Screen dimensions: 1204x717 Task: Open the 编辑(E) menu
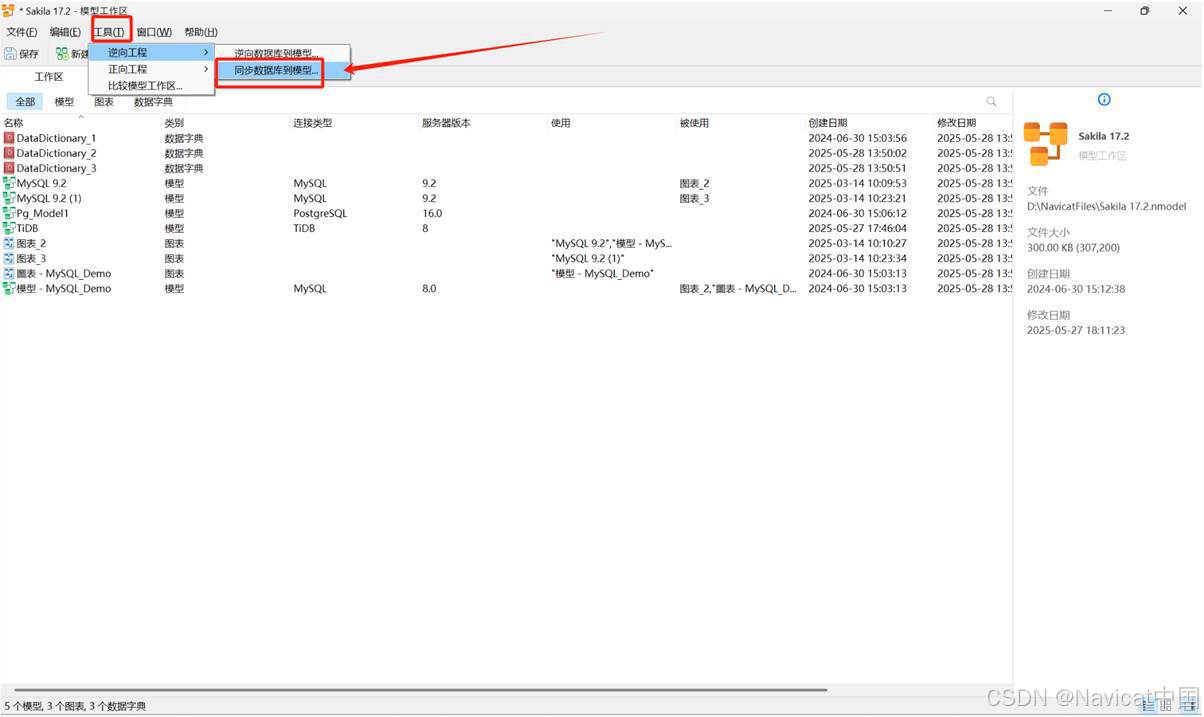tap(65, 32)
